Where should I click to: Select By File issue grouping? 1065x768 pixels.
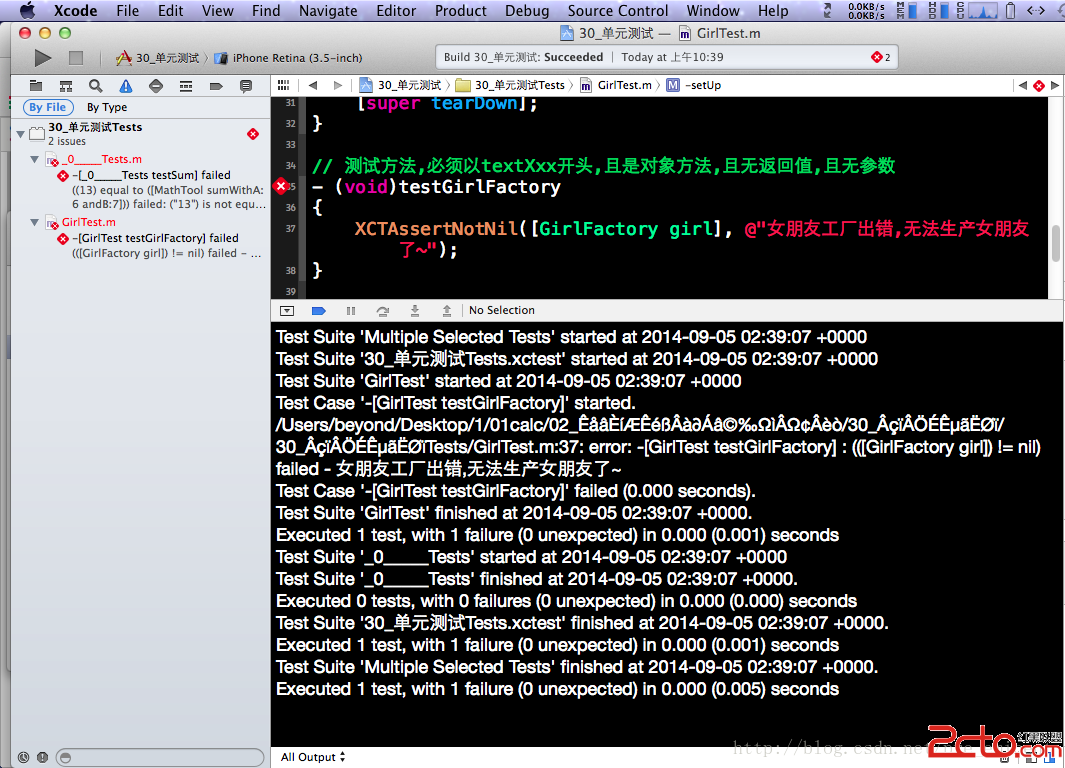click(48, 107)
